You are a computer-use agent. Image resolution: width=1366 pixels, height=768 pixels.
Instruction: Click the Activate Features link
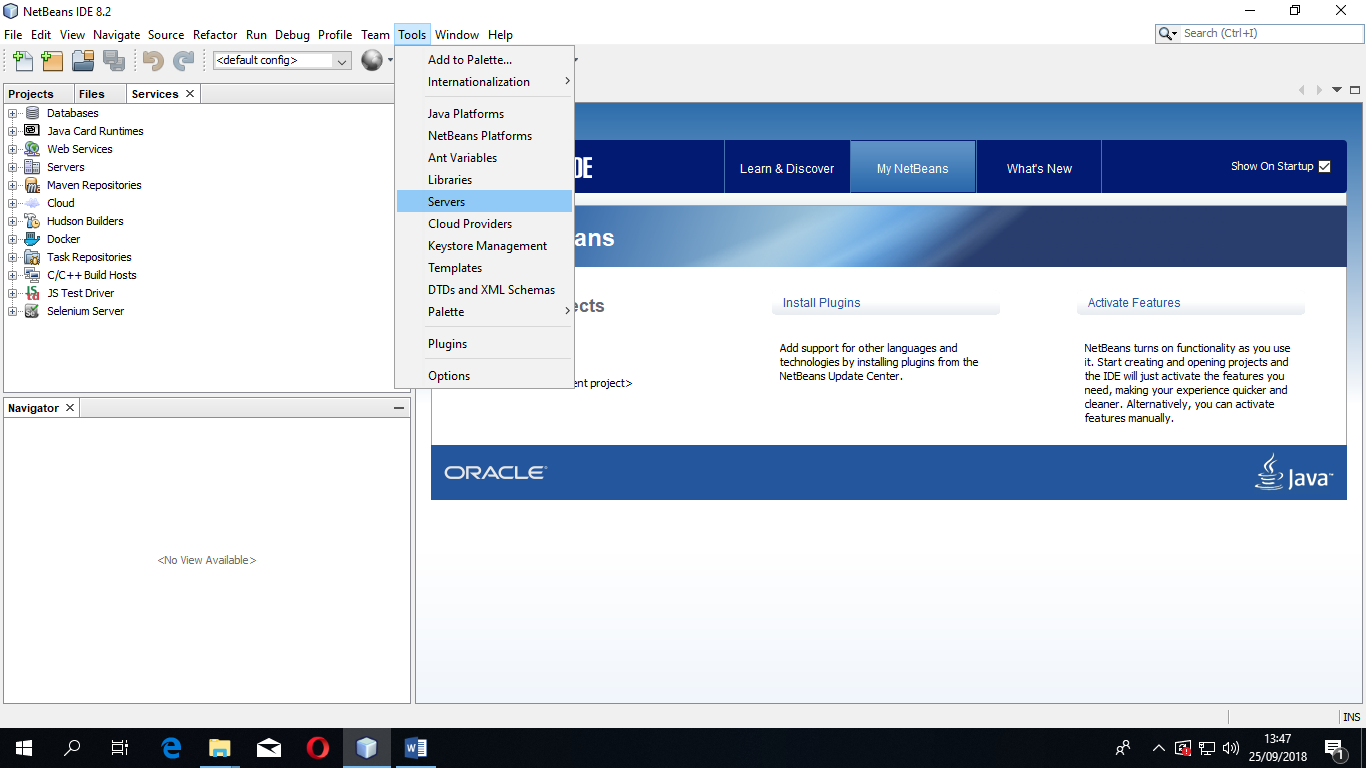click(x=1131, y=302)
